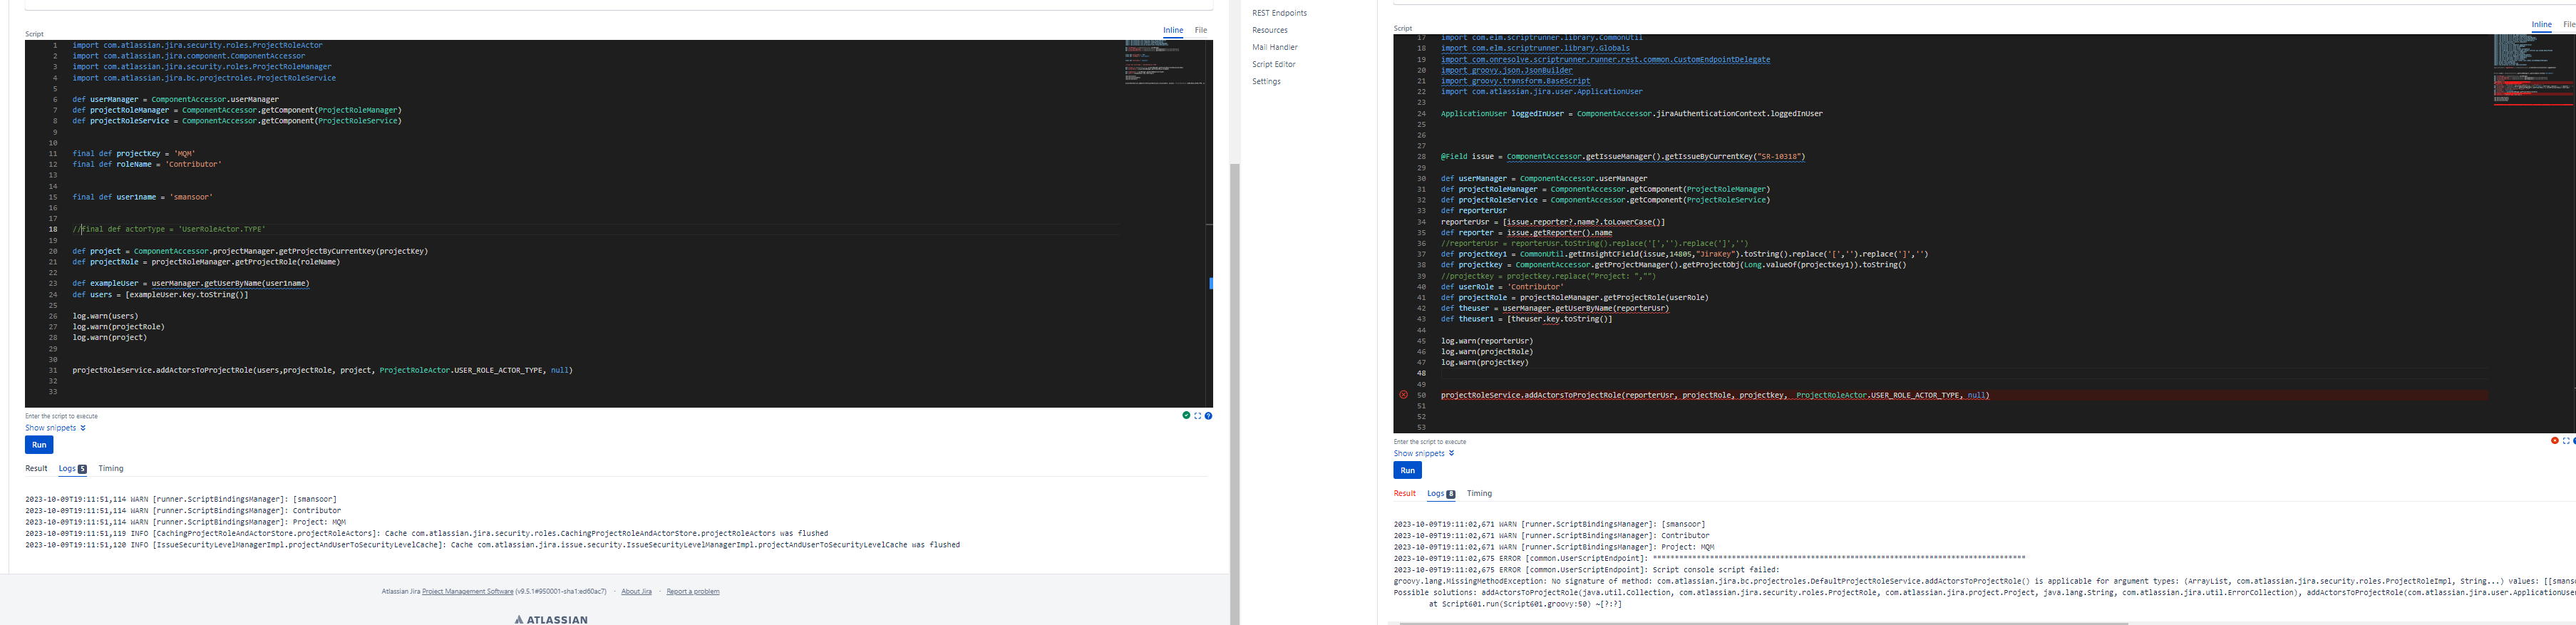Toggle fullscreen editor icon in left console
The height and width of the screenshot is (625, 2576).
(x=1197, y=415)
